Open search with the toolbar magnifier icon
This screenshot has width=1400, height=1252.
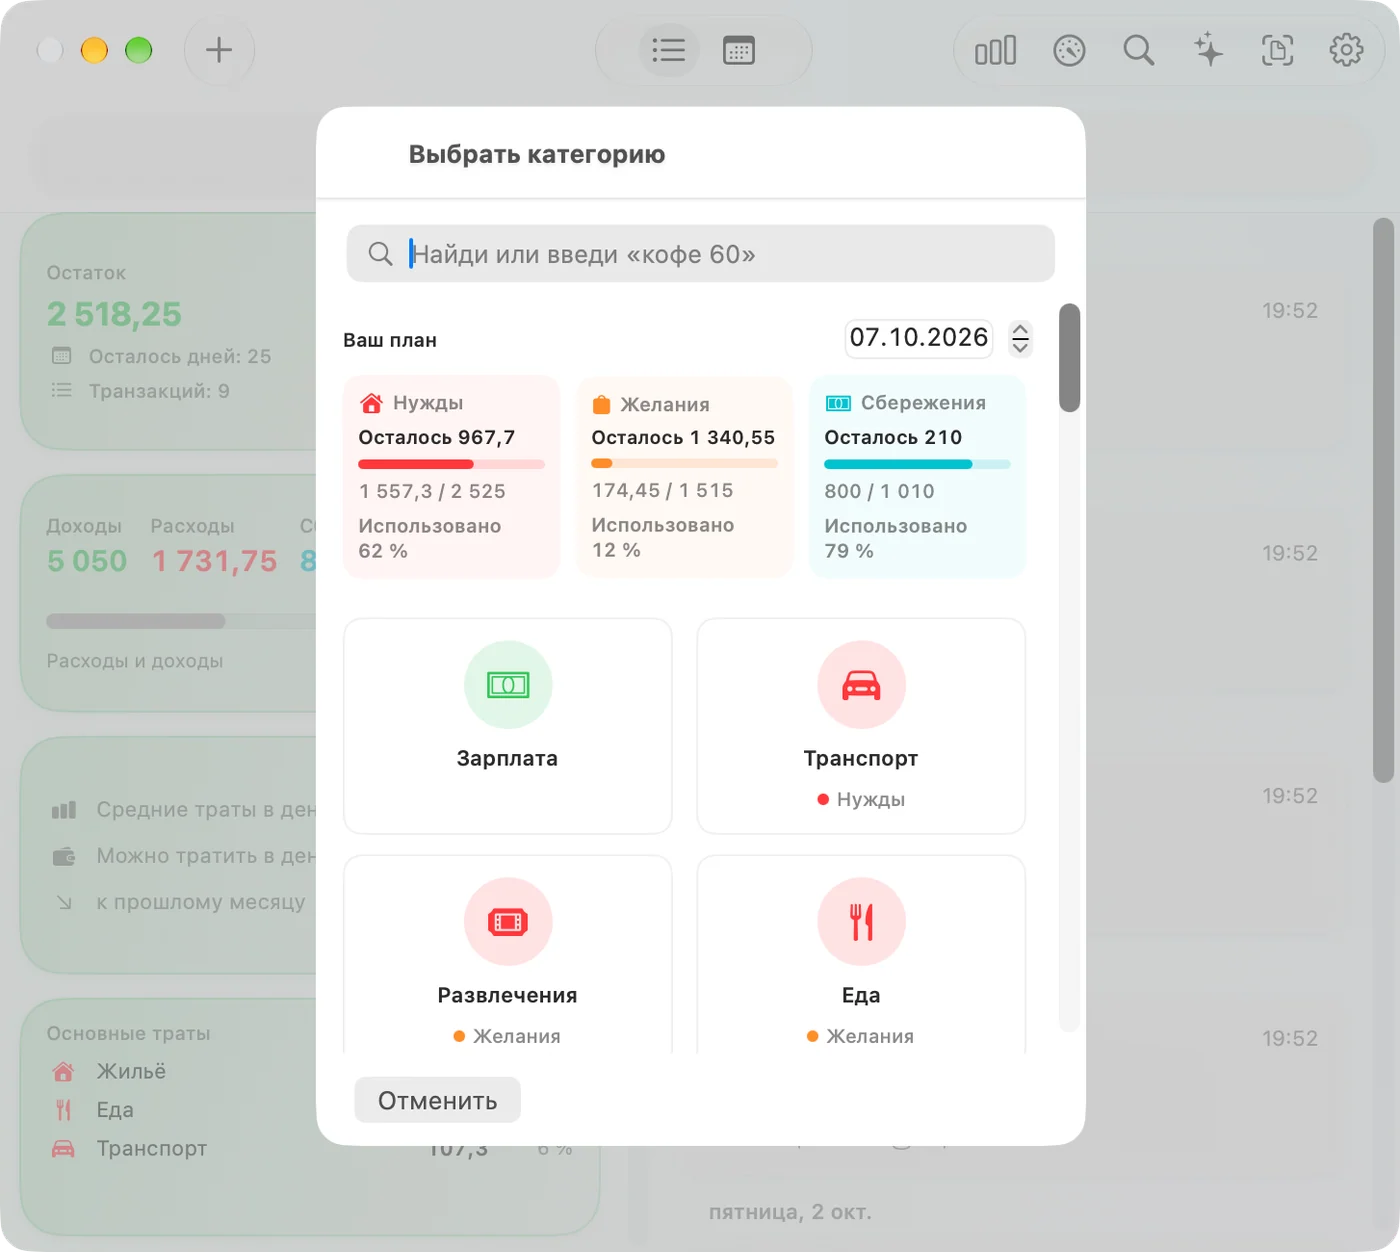point(1138,50)
